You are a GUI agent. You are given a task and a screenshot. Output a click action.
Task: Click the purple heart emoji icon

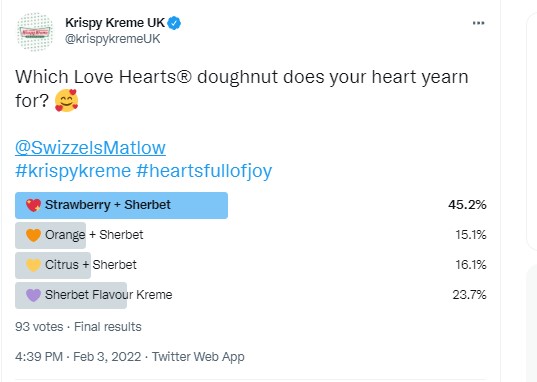point(33,295)
